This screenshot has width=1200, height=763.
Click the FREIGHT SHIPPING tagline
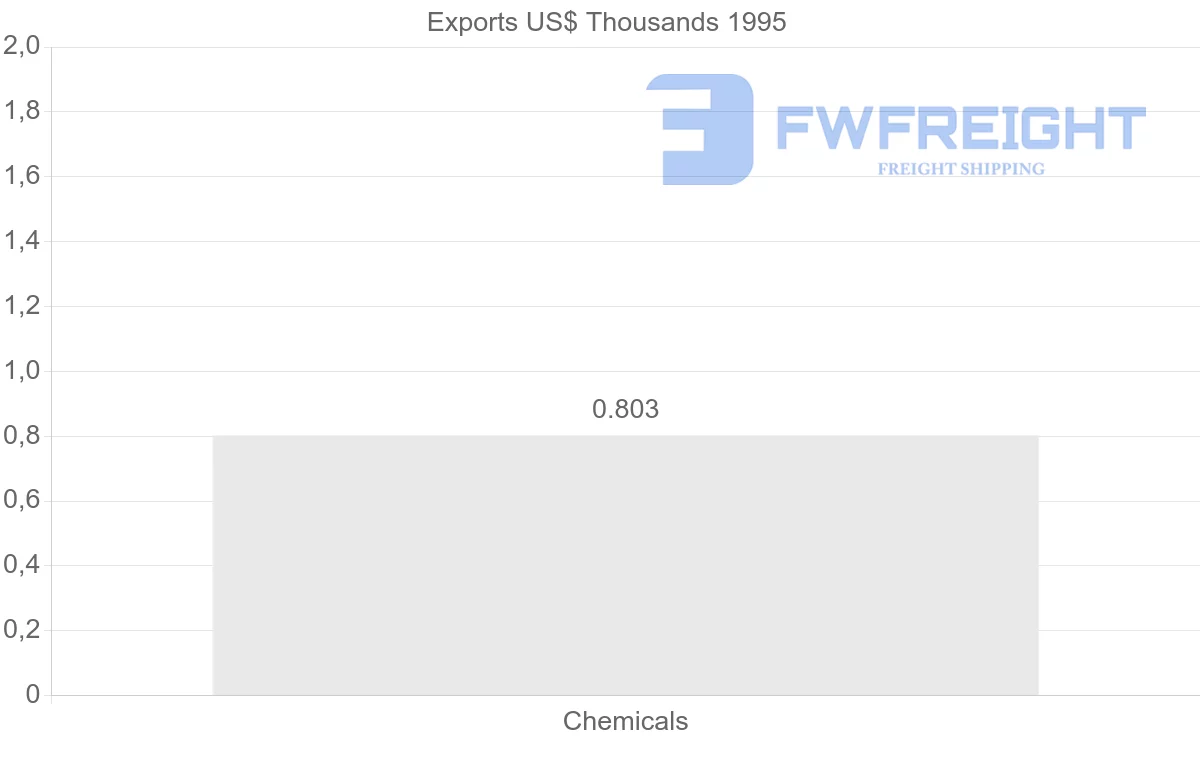point(961,169)
